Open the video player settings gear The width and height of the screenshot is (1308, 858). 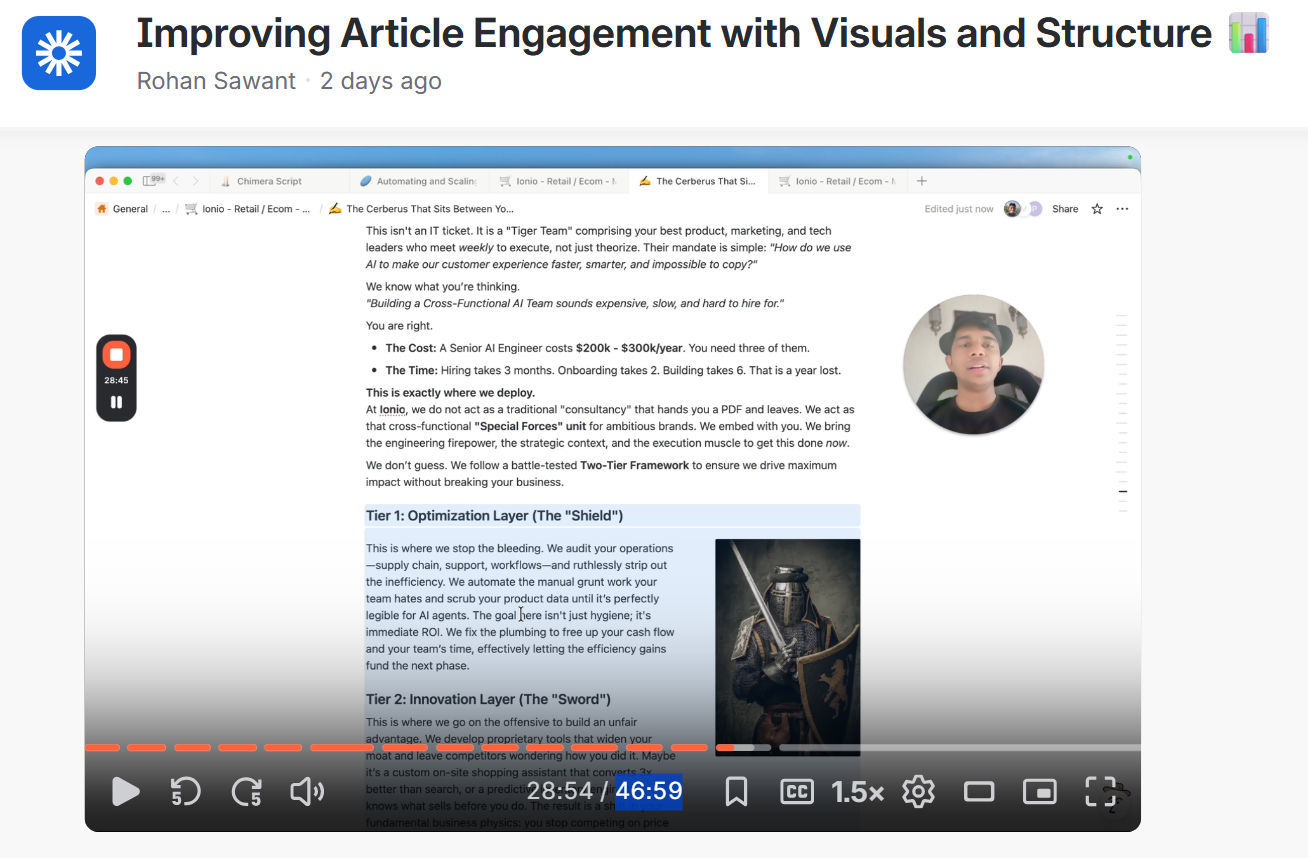tap(918, 791)
